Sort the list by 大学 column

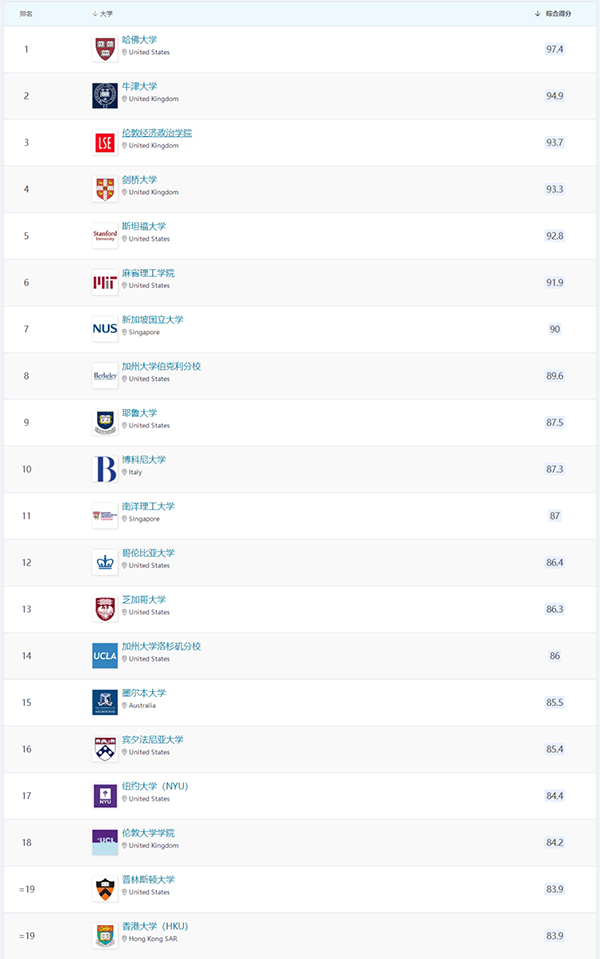103,13
